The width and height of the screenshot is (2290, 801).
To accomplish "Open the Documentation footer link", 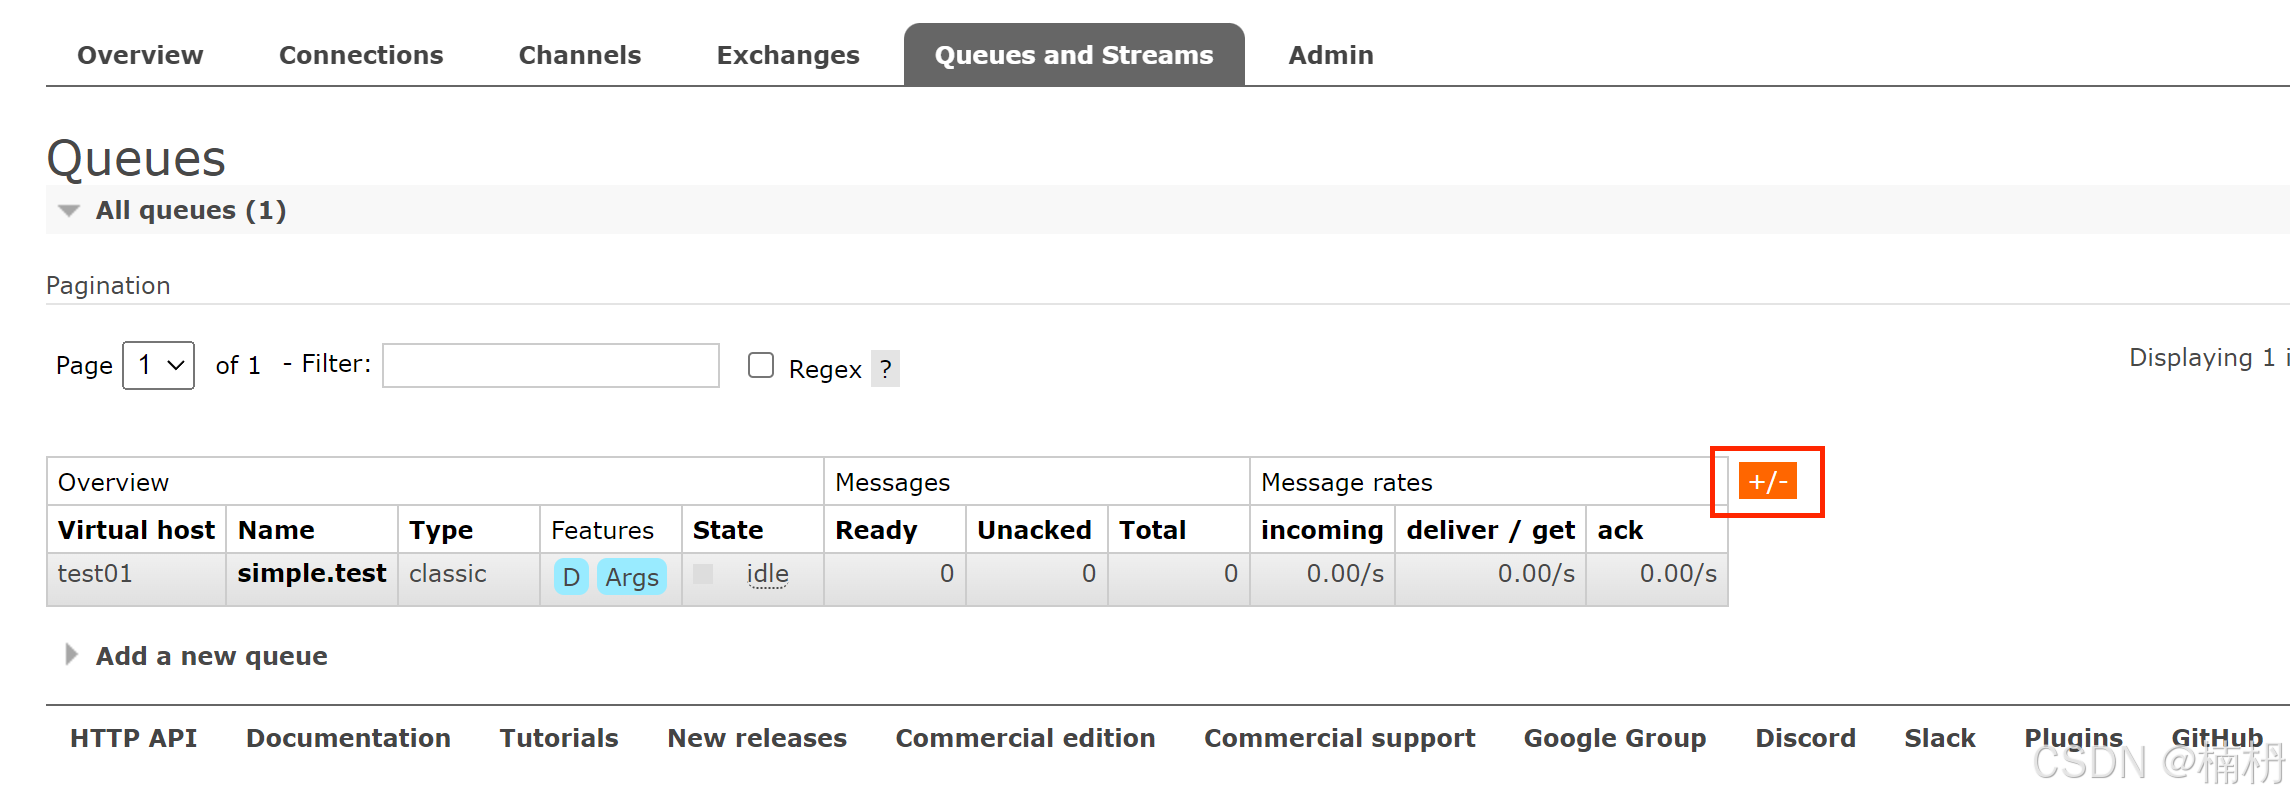I will (348, 738).
